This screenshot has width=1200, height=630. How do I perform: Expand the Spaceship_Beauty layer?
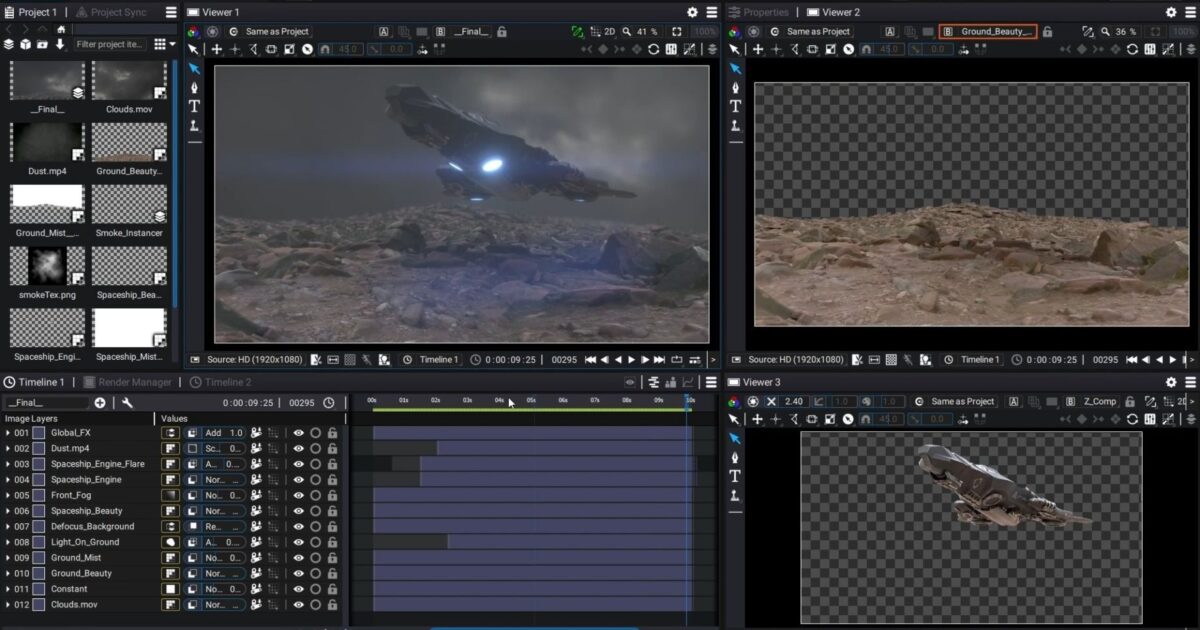(8, 511)
